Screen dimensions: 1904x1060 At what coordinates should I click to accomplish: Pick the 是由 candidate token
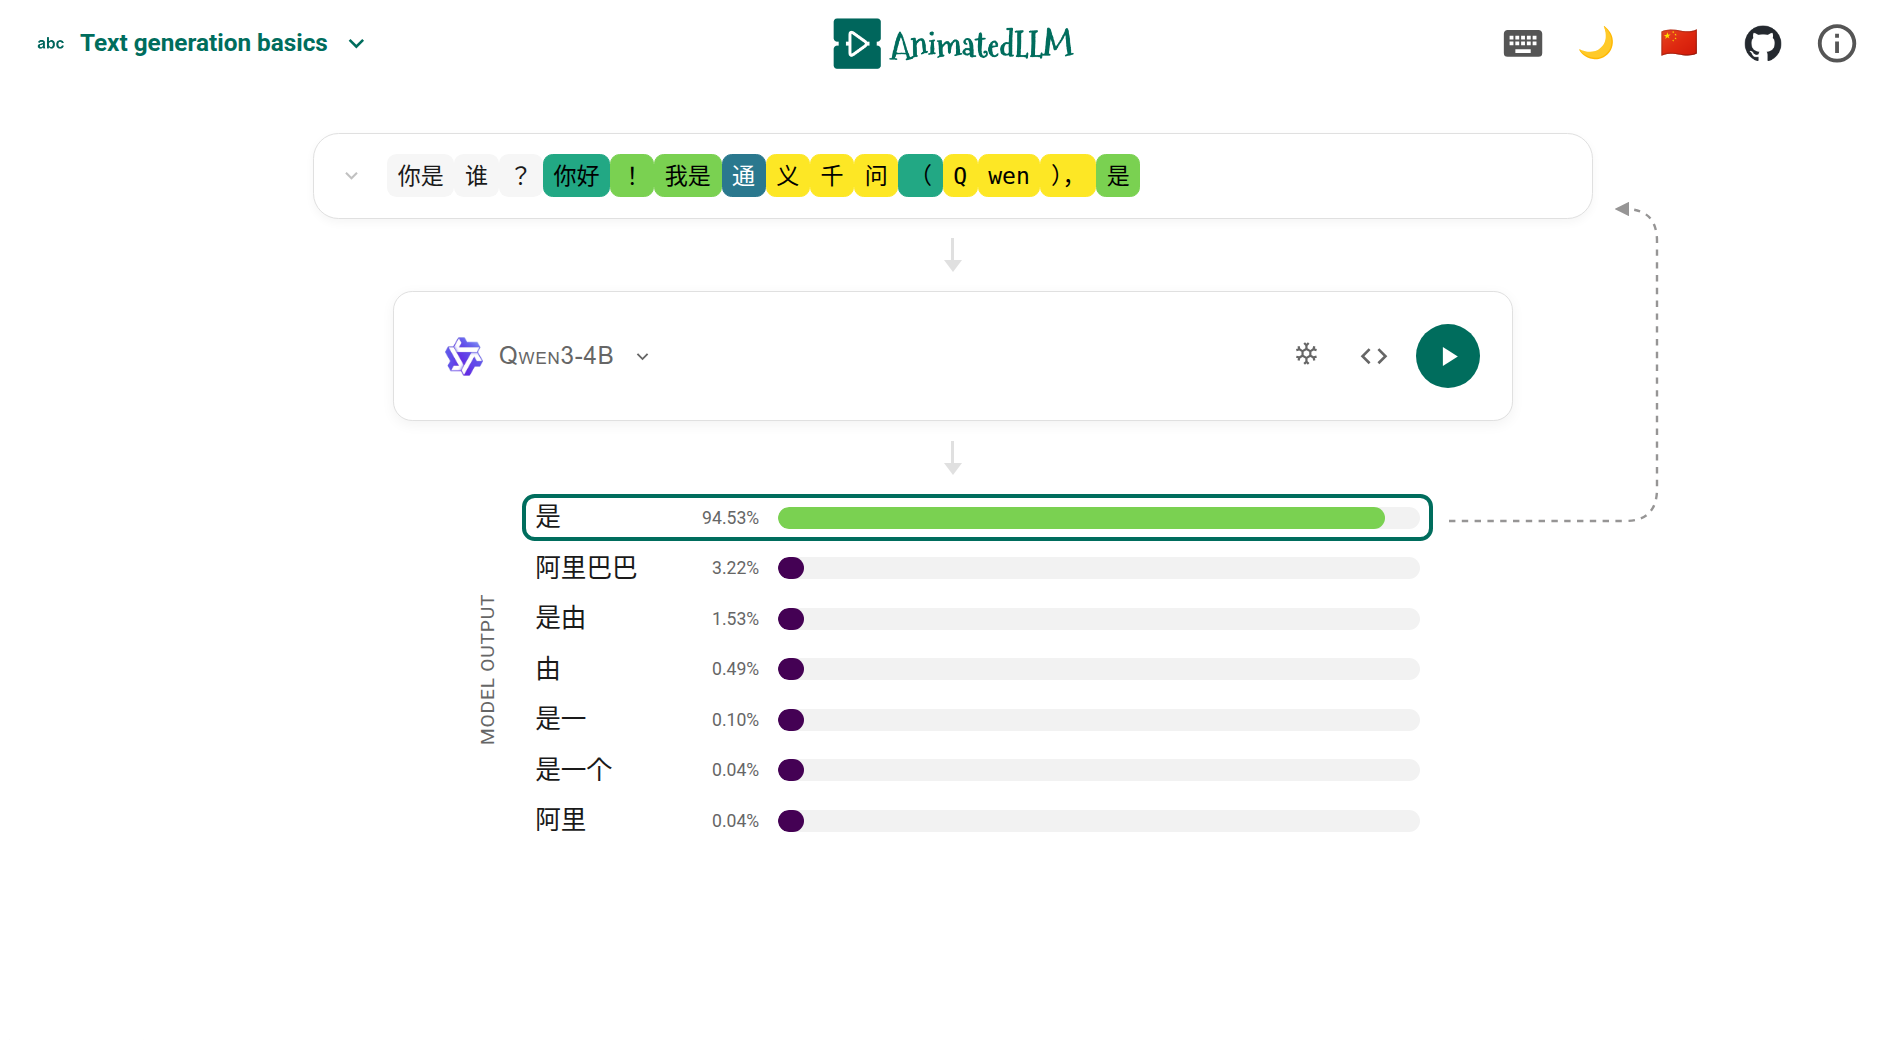click(560, 618)
